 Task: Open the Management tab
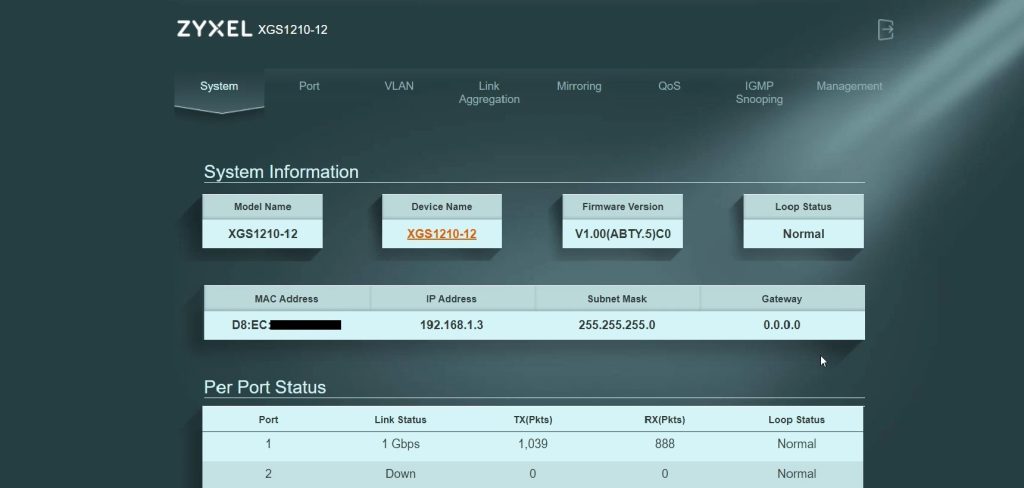tap(849, 86)
